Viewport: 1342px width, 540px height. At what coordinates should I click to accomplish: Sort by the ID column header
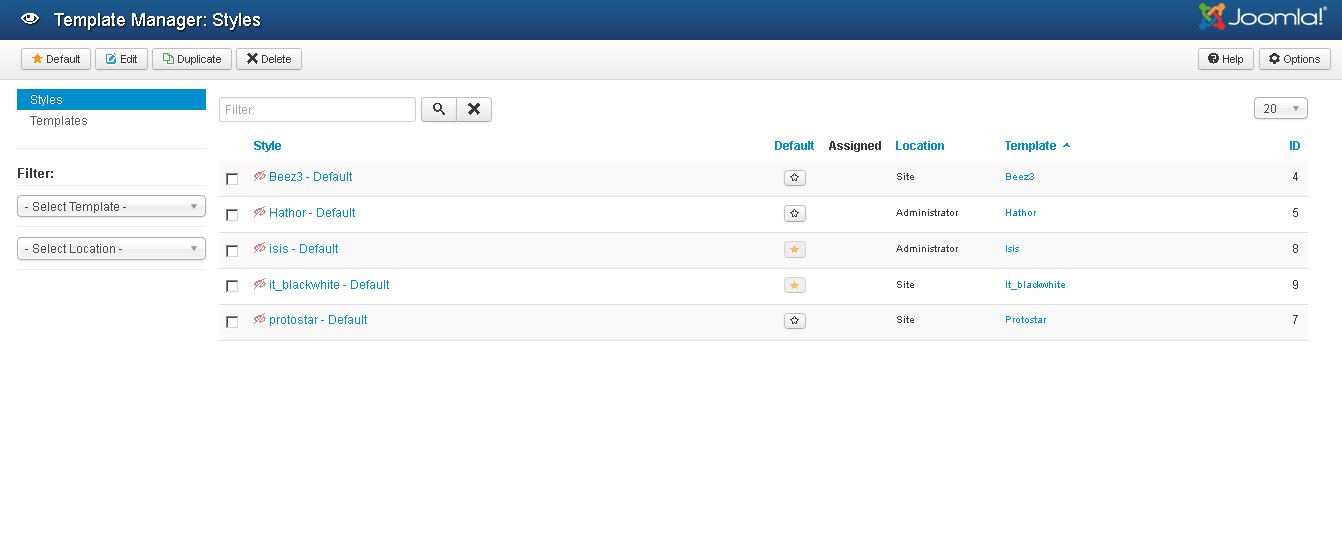pos(1294,146)
